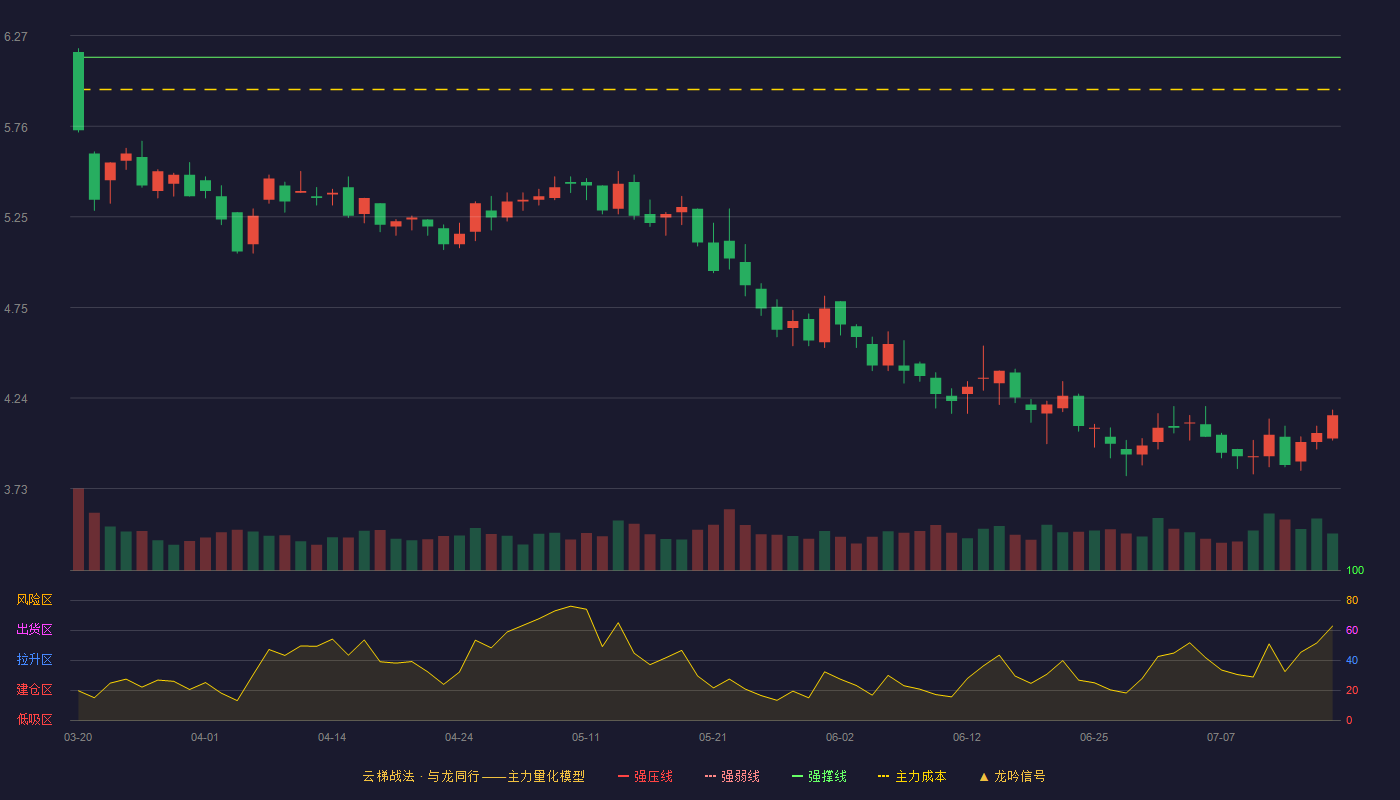Click the indicator line peak near 05-11
Viewport: 1400px width, 800px height.
point(571,606)
